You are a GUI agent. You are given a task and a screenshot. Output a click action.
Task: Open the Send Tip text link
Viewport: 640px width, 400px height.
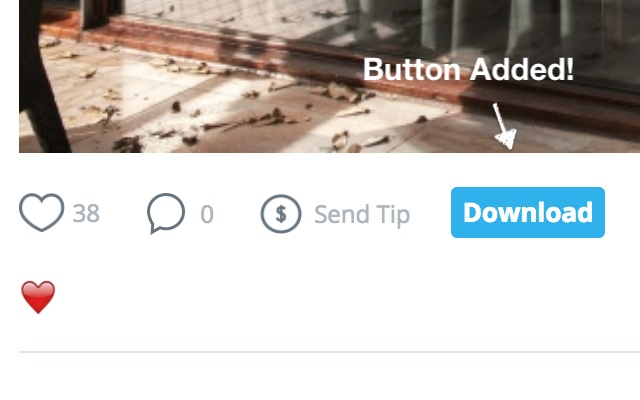(x=362, y=214)
